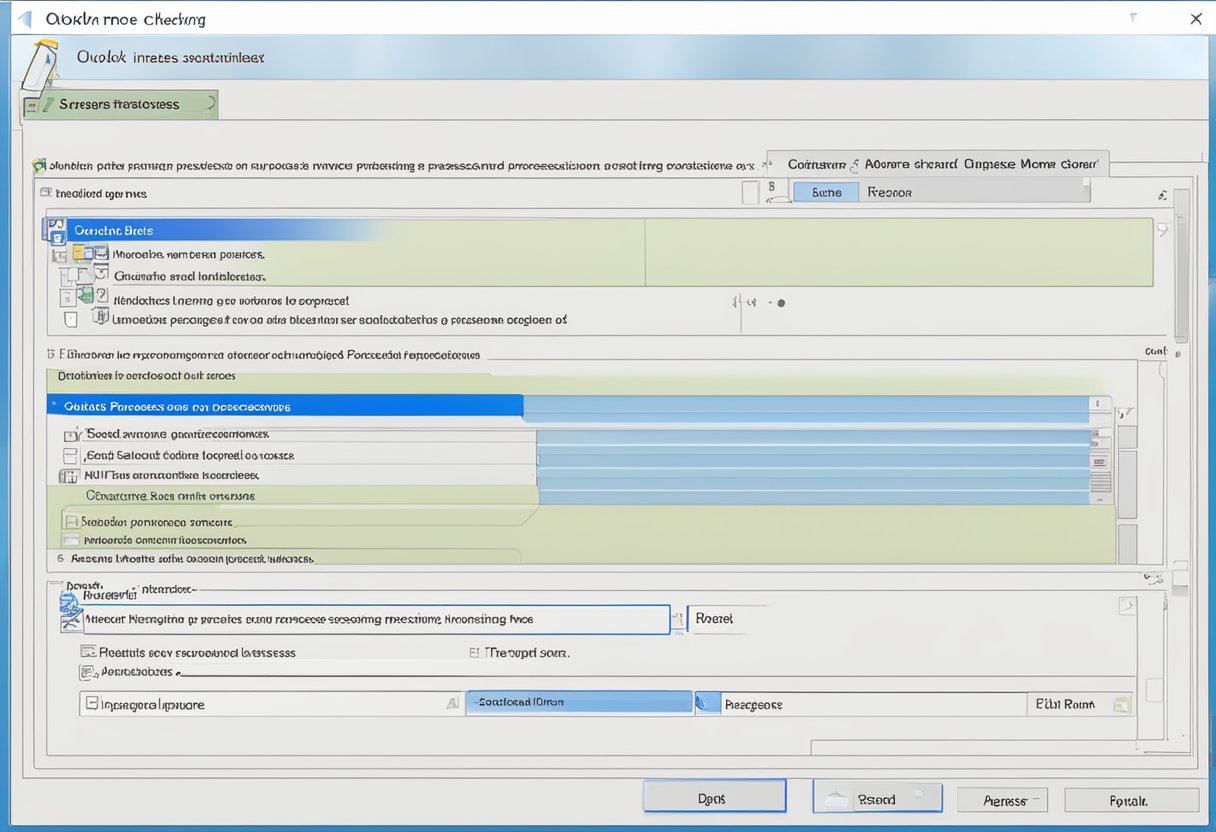Switch to the Coitraran tab

[816, 164]
